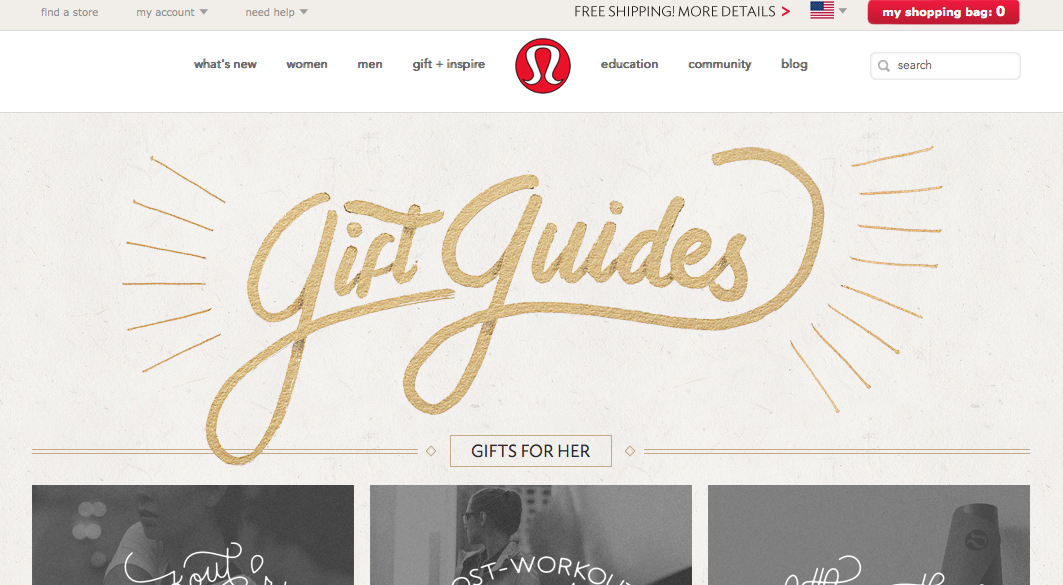Click the search magnifier icon
This screenshot has height=585, width=1063.
883,66
